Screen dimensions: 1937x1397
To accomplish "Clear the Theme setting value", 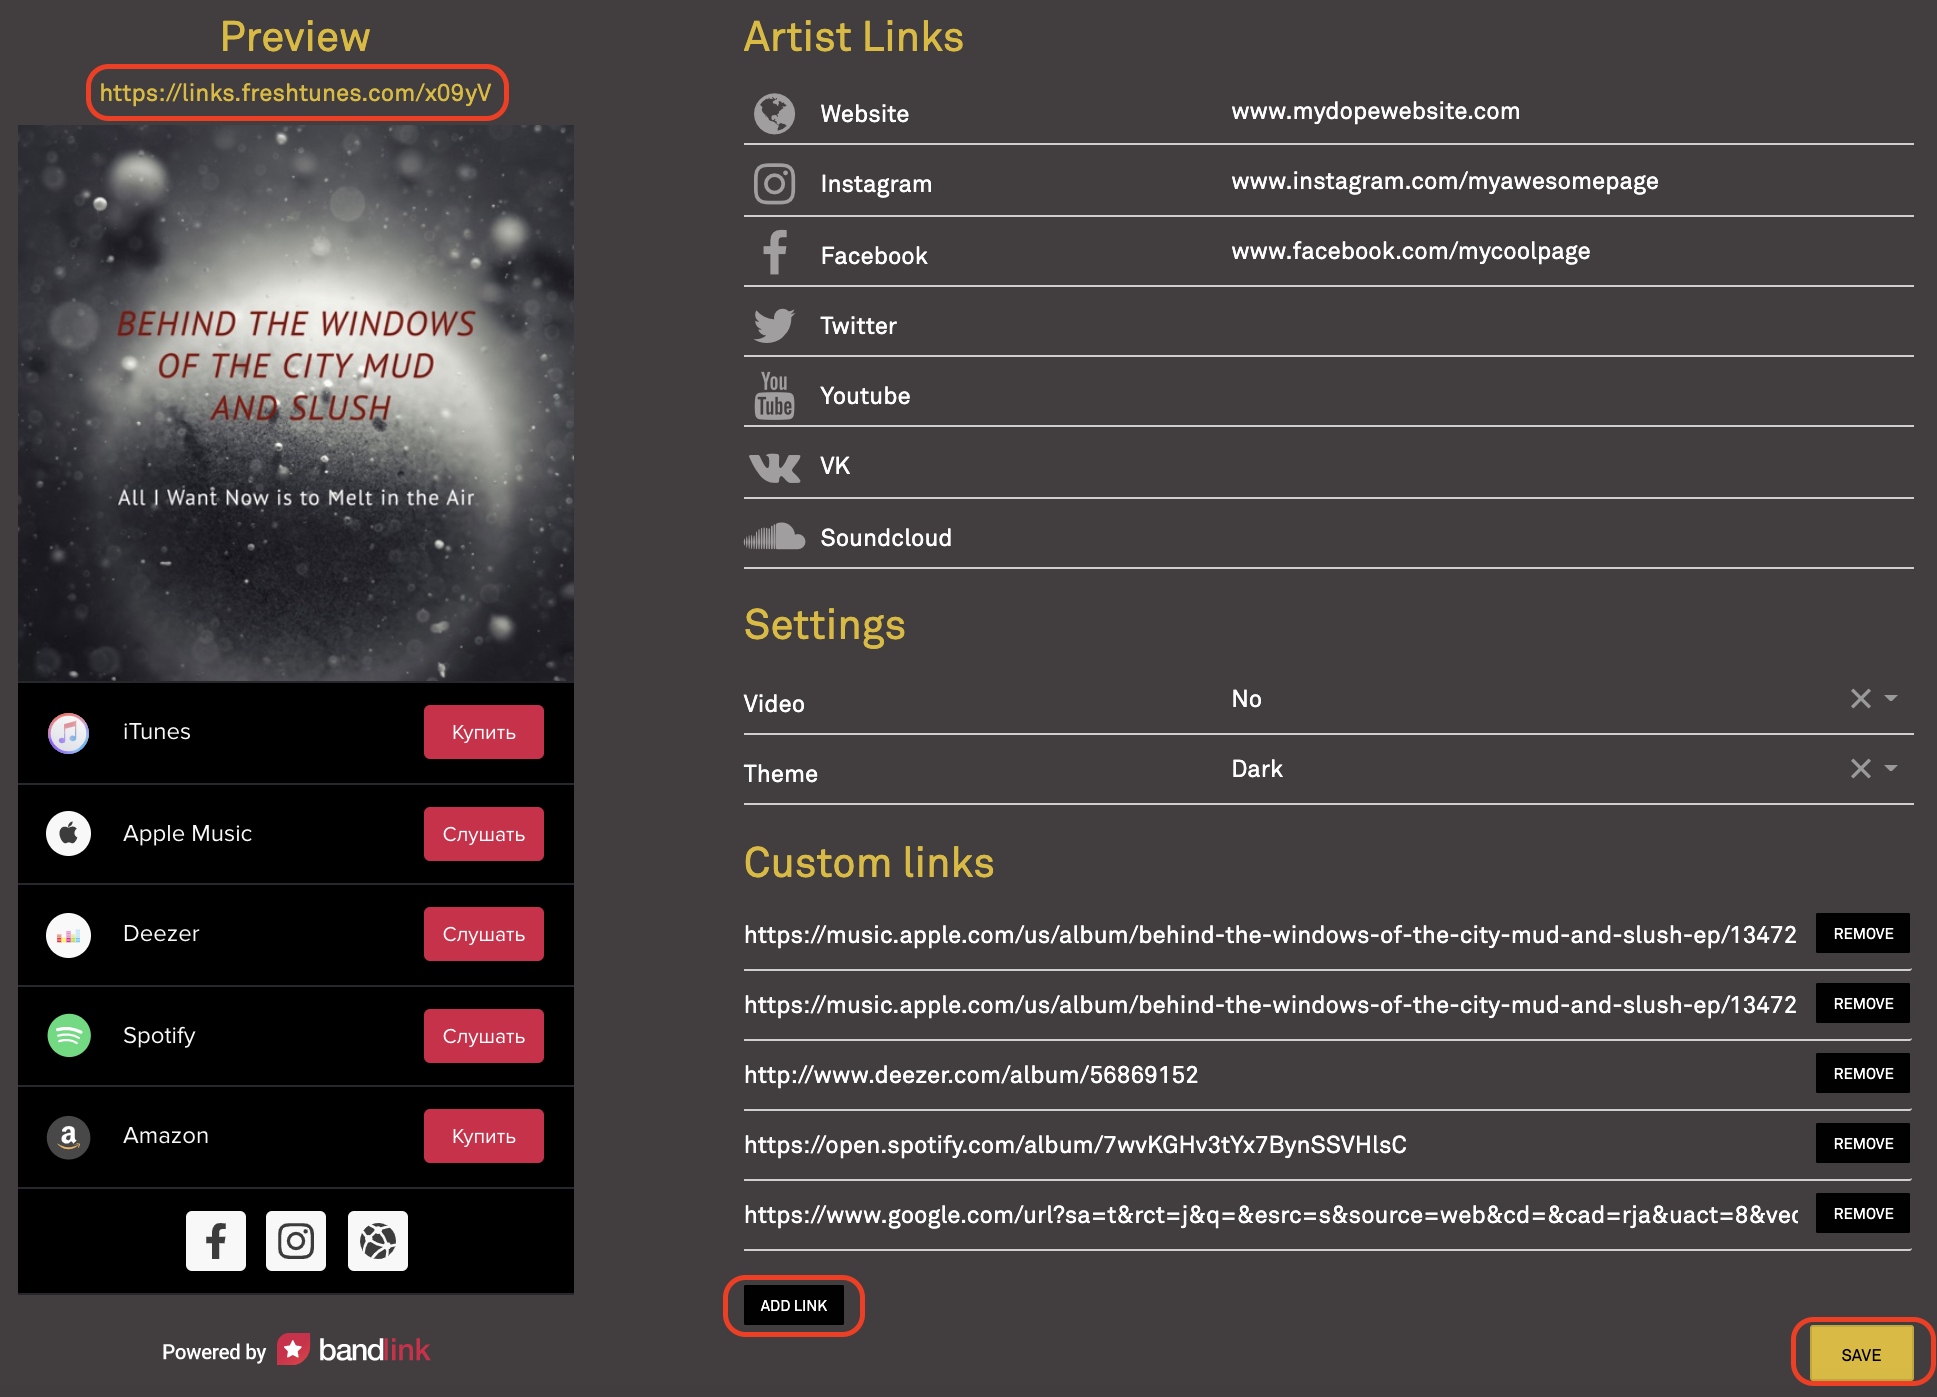I will pos(1860,768).
